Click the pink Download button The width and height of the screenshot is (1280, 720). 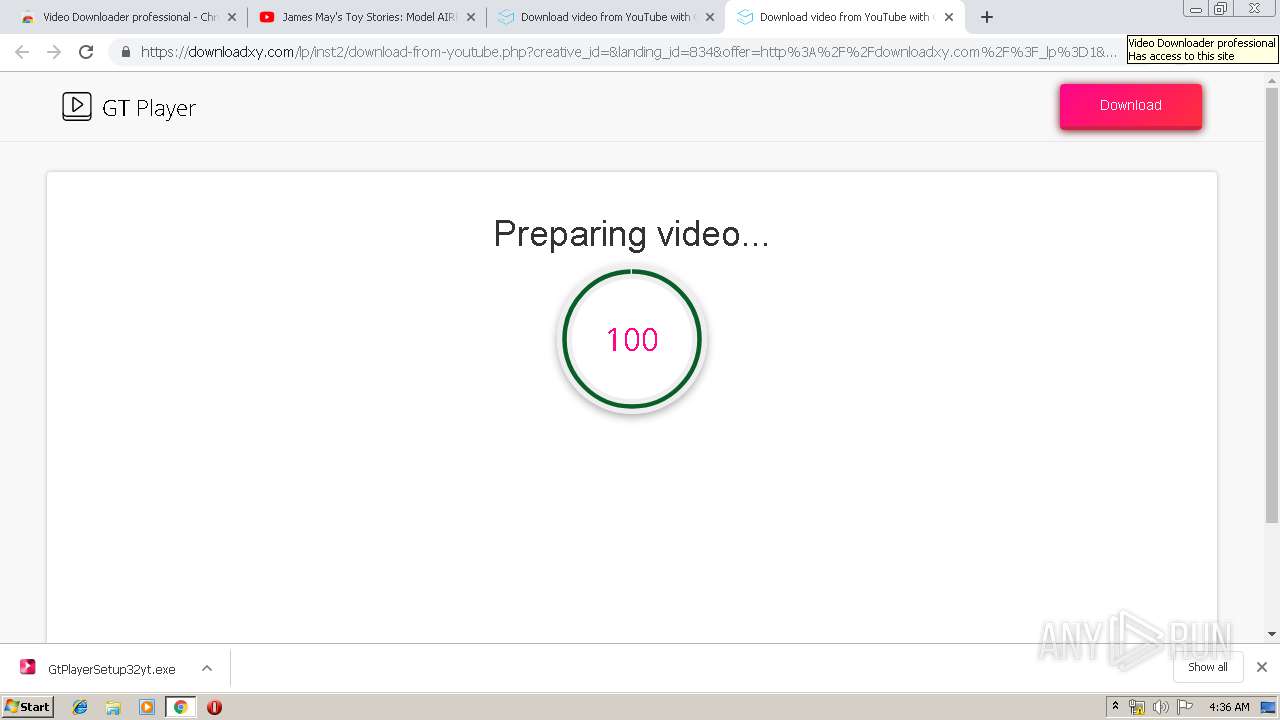(1131, 106)
